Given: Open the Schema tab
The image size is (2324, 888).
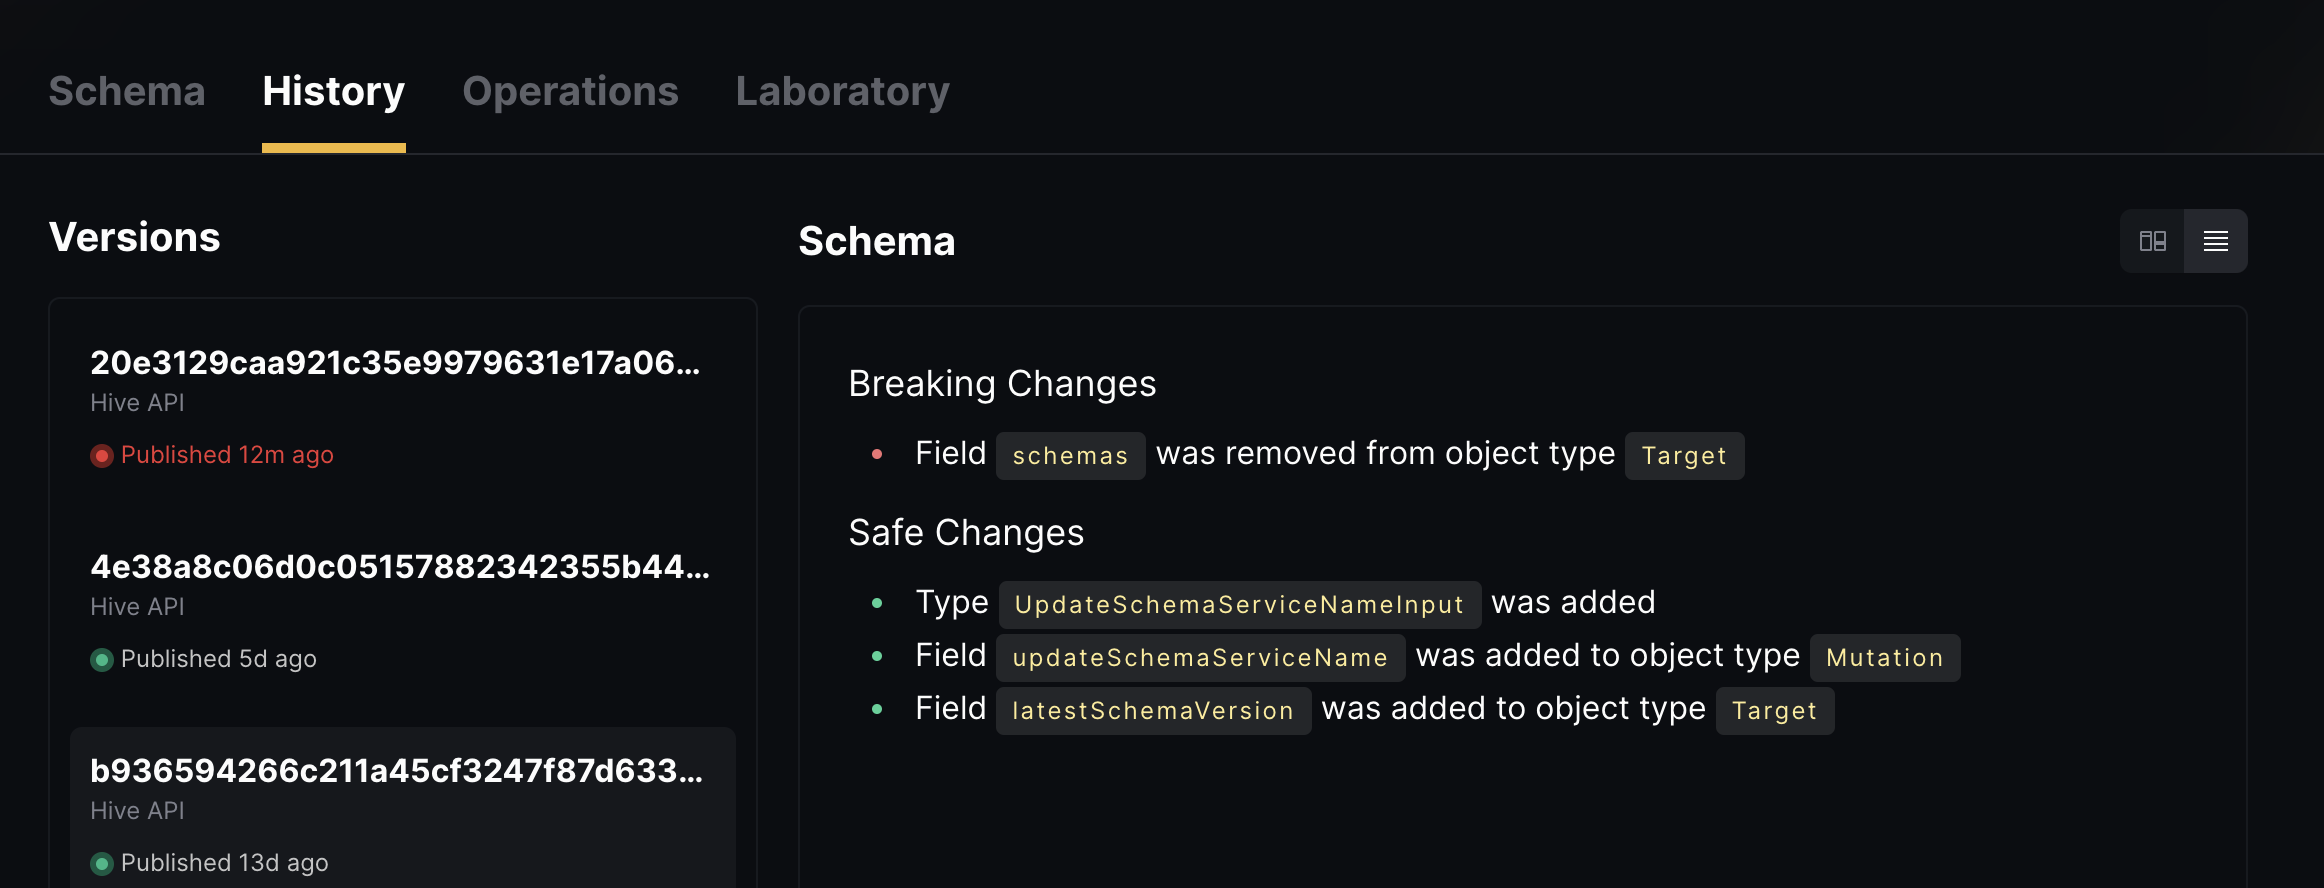Looking at the screenshot, I should 126,91.
